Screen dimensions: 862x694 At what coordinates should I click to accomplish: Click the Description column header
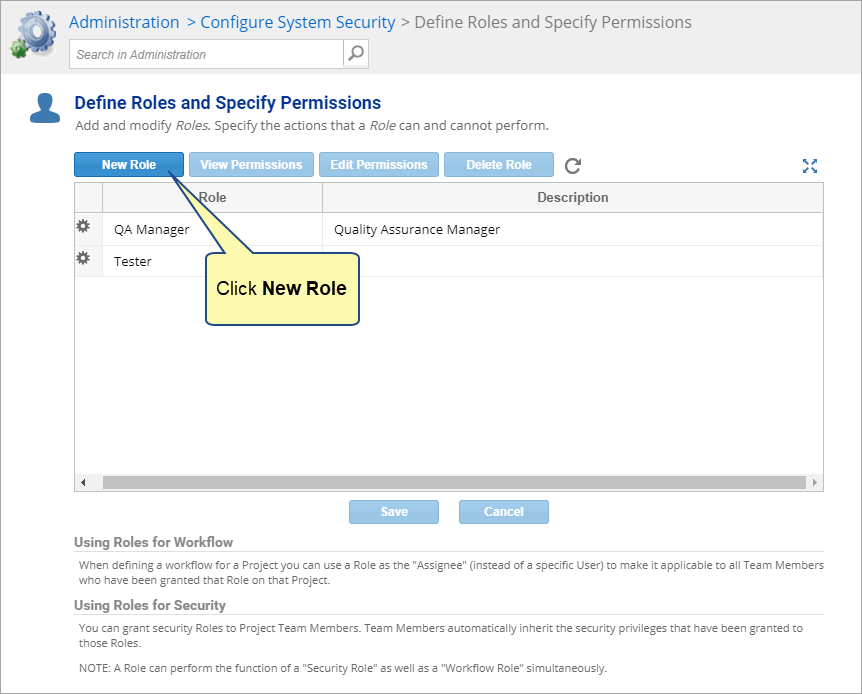(x=573, y=197)
